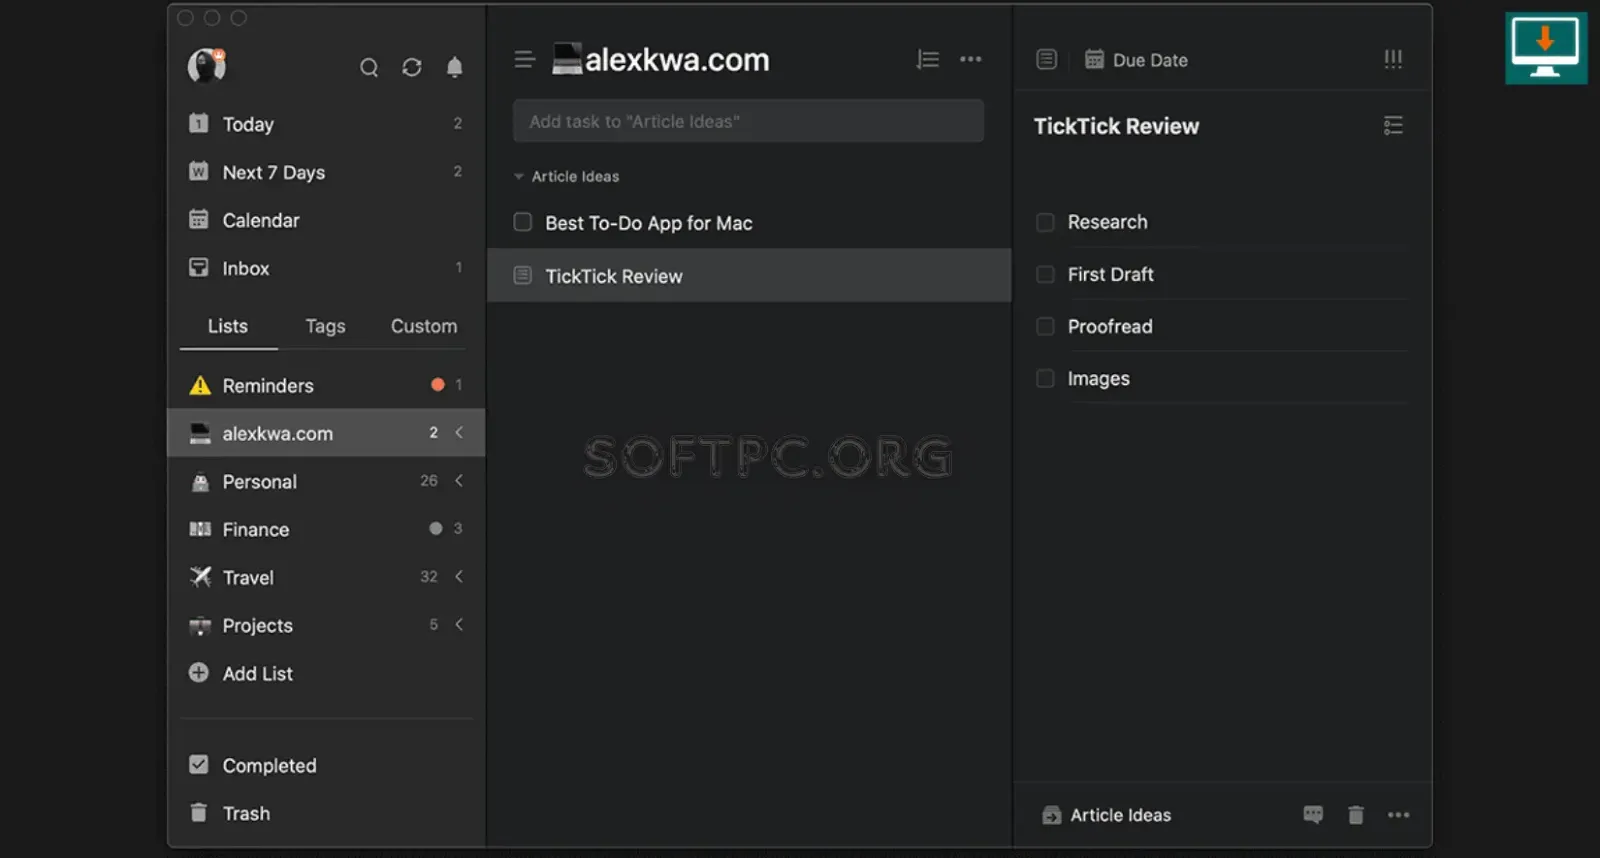Click the task description icon beside Due Date
This screenshot has width=1600, height=858.
[x=1047, y=59]
